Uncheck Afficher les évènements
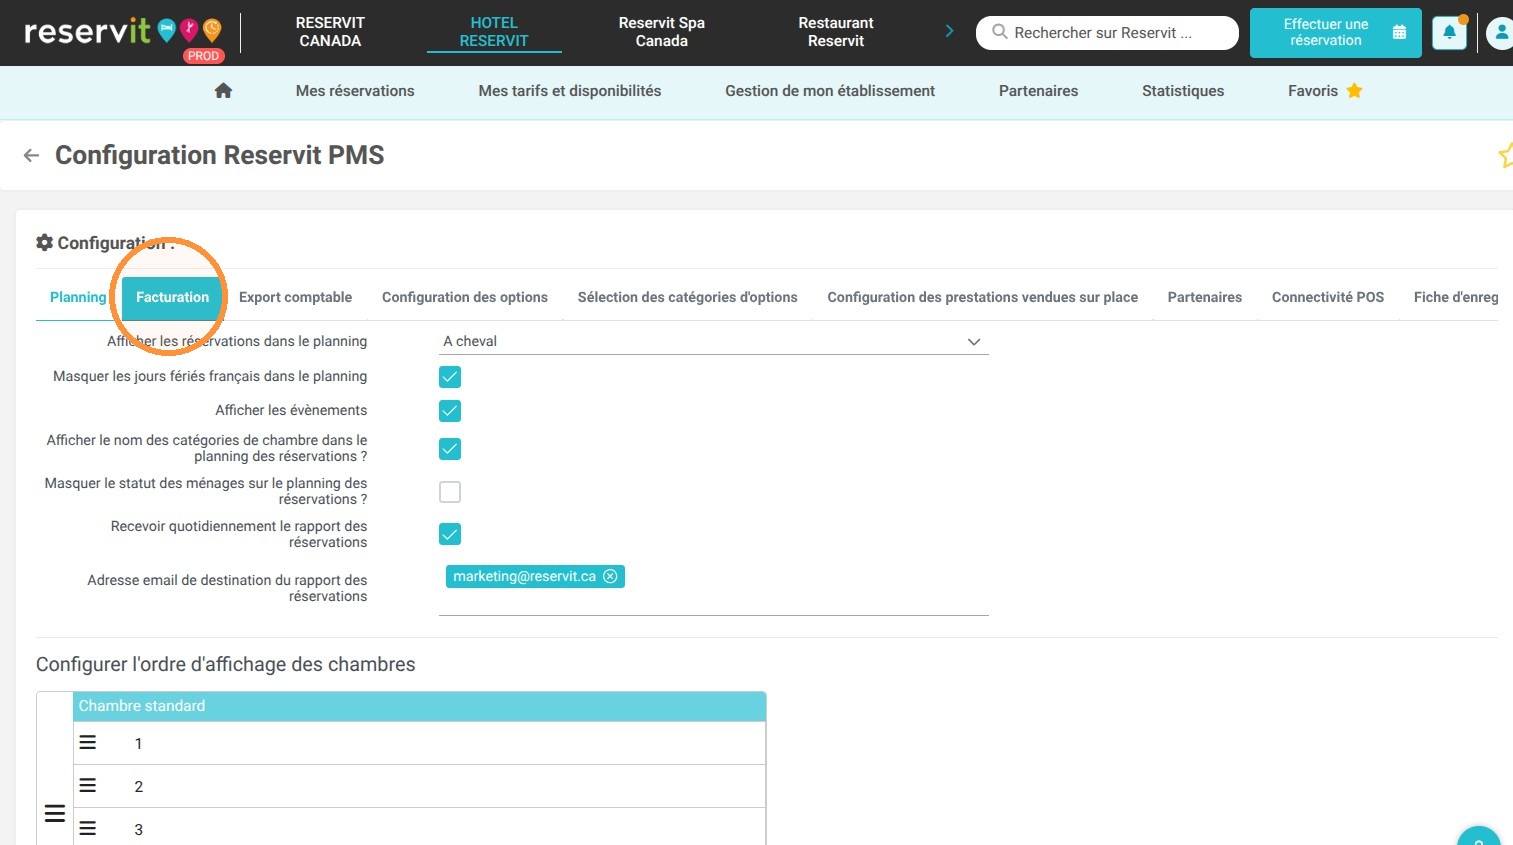 [450, 411]
